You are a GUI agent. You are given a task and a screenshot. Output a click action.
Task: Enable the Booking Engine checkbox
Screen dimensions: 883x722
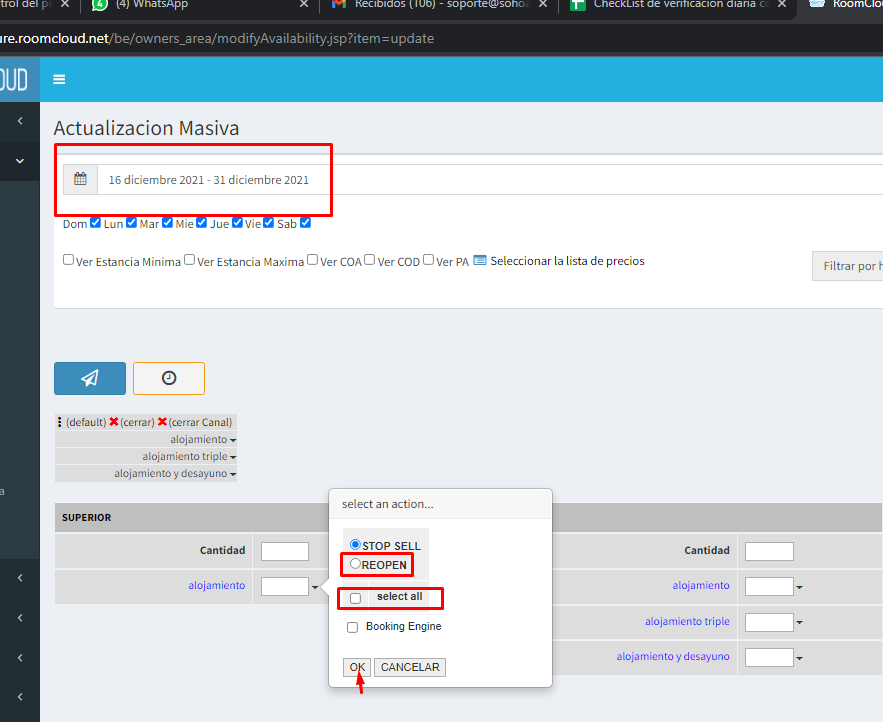click(352, 627)
